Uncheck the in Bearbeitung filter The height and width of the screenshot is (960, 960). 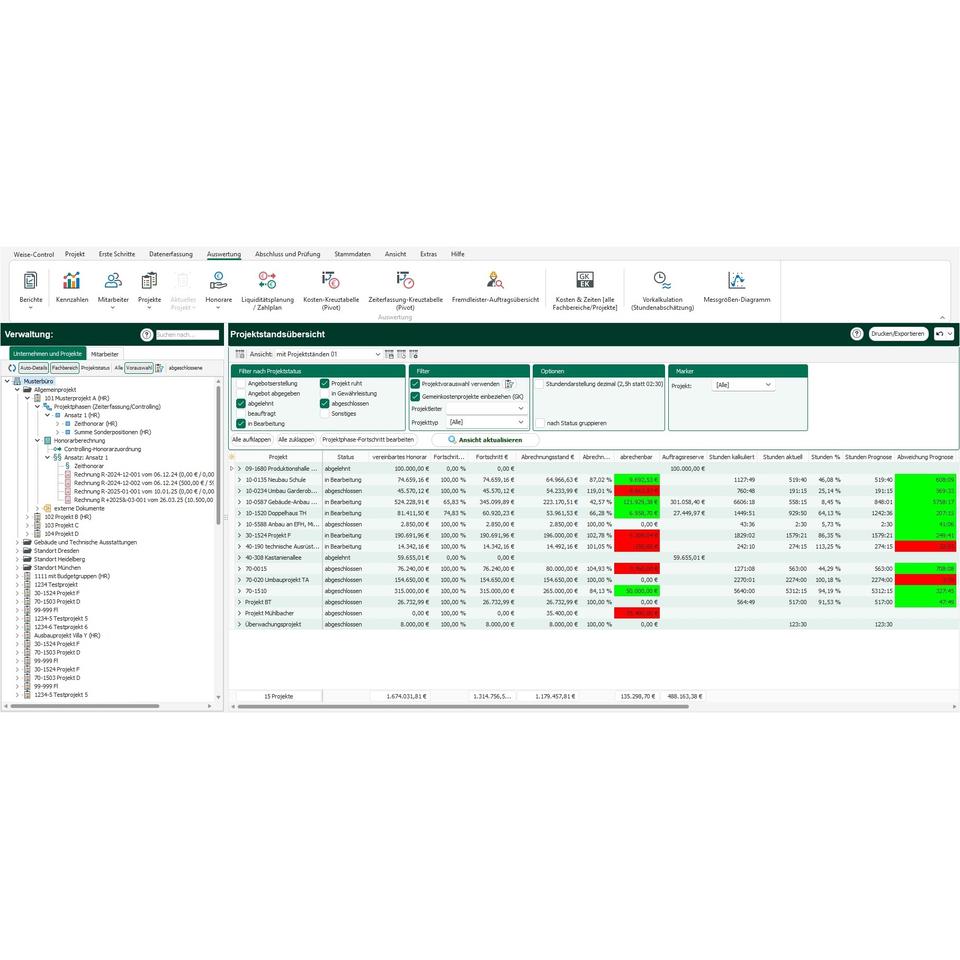[x=241, y=424]
